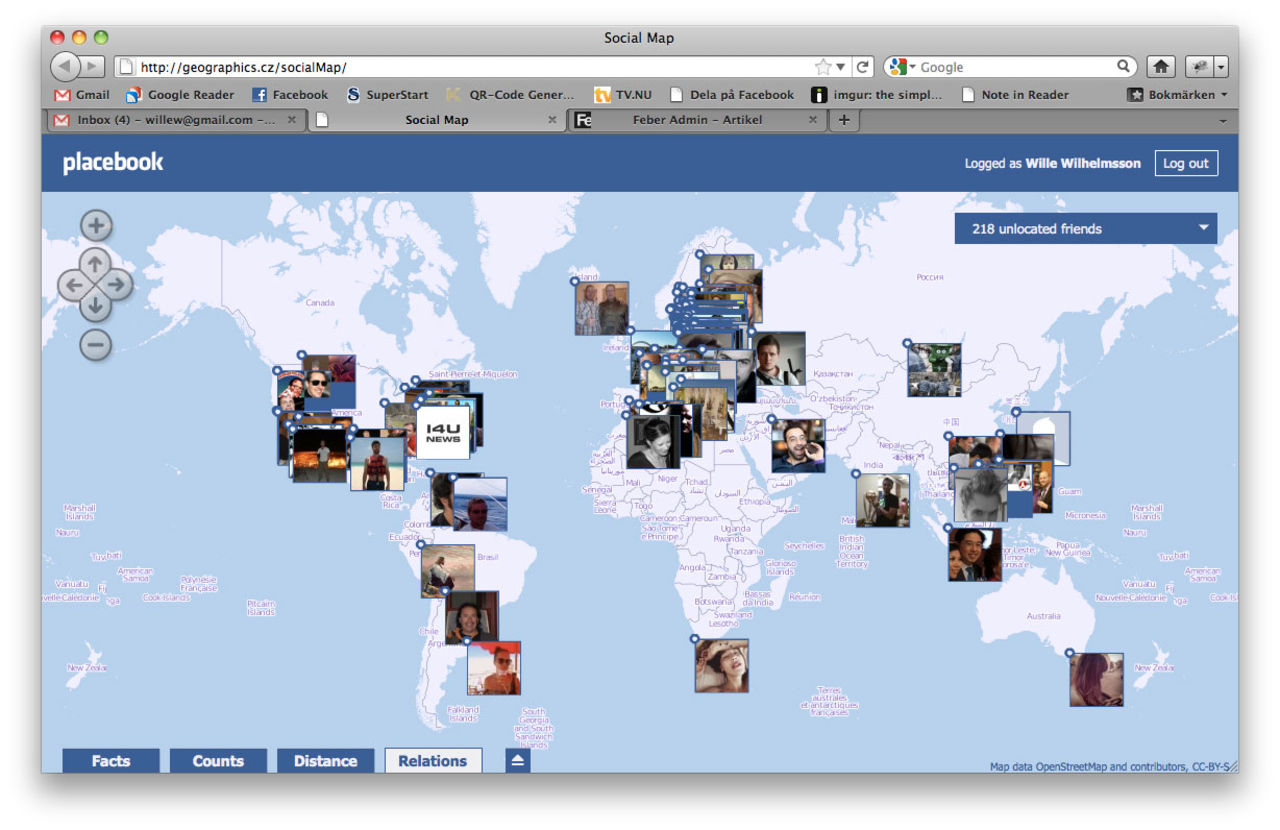Viewport: 1280px width, 830px height.
Task: Open the Google Reader bookmark
Action: tap(180, 95)
